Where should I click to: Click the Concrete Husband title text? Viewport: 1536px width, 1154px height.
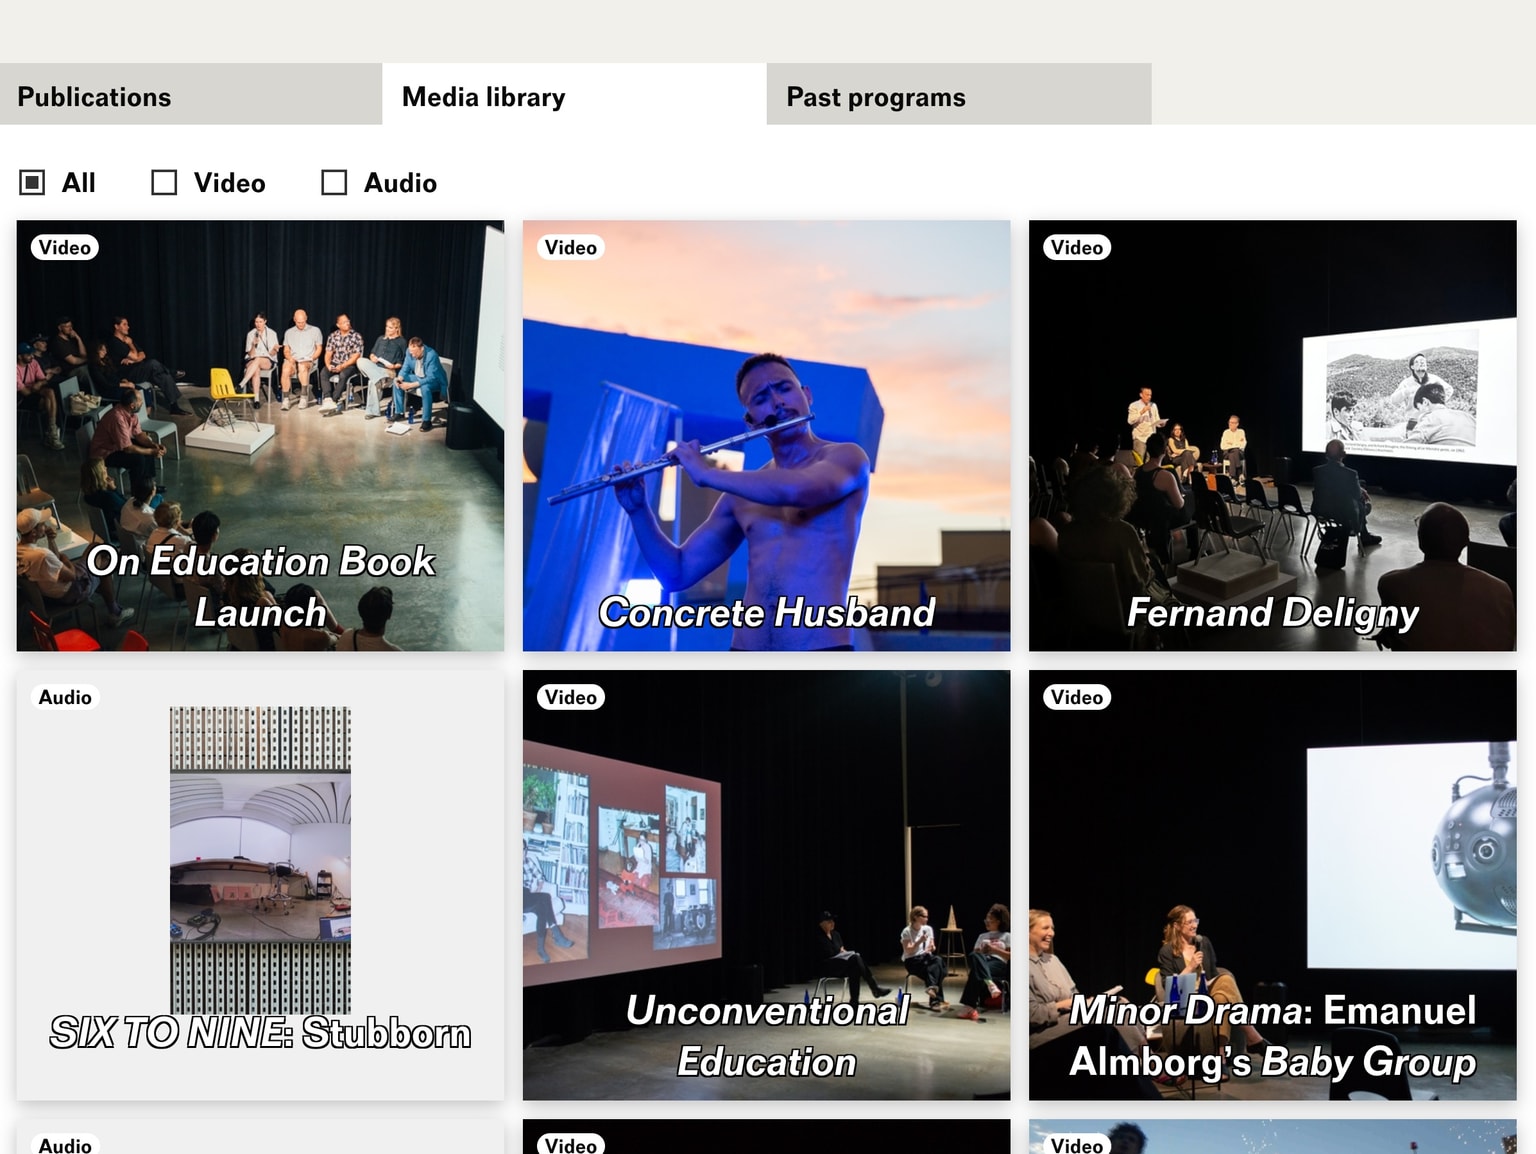click(766, 612)
